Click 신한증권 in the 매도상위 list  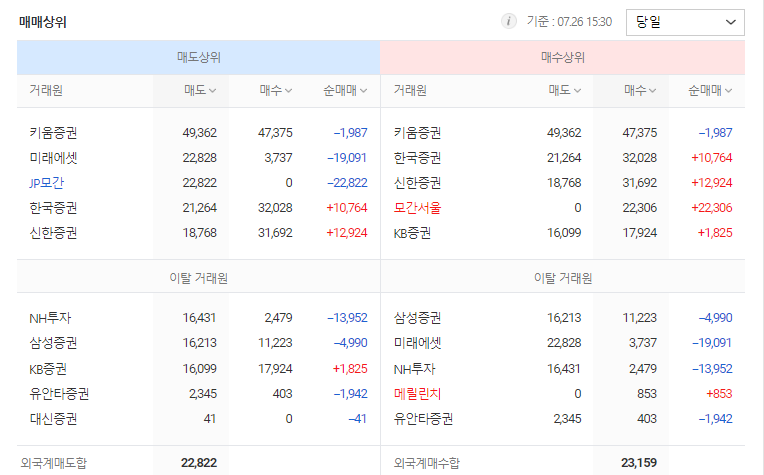click(53, 233)
